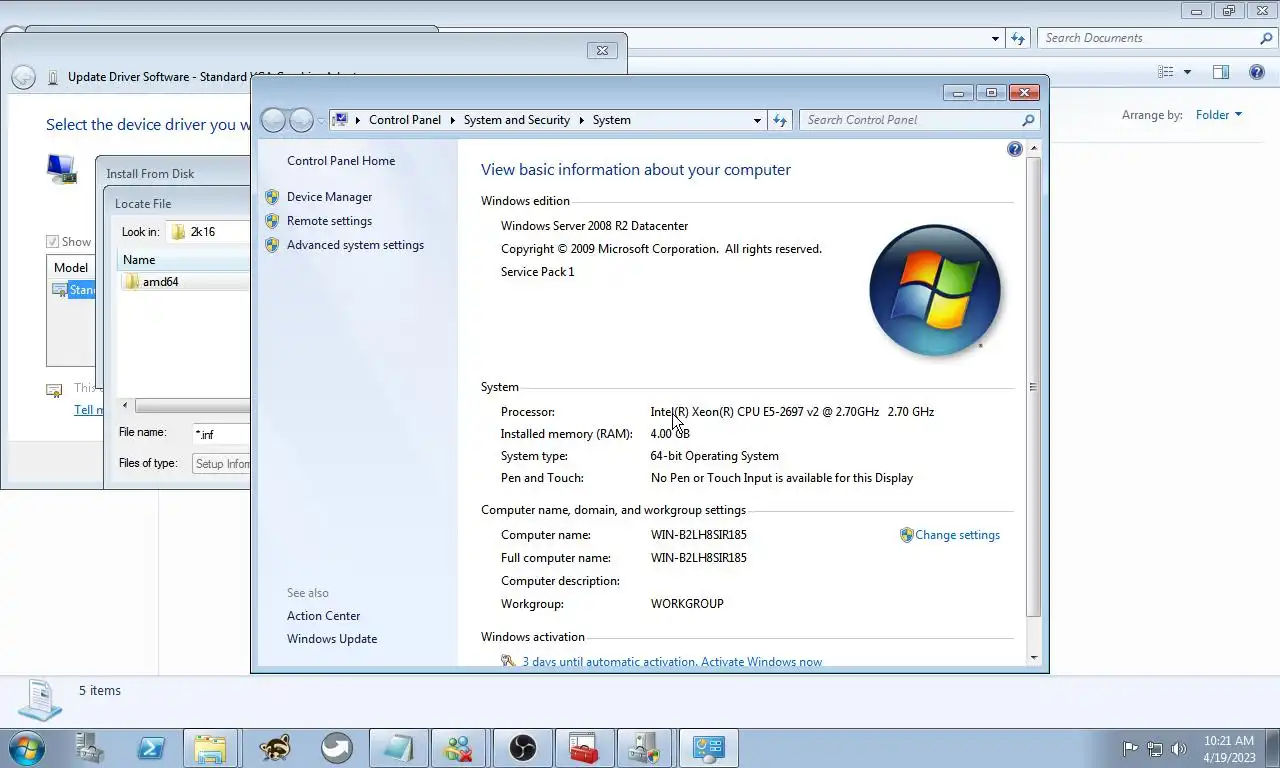Viewport: 1280px width, 768px height.
Task: Open the Windows Explorer taskbar button
Action: (x=210, y=747)
